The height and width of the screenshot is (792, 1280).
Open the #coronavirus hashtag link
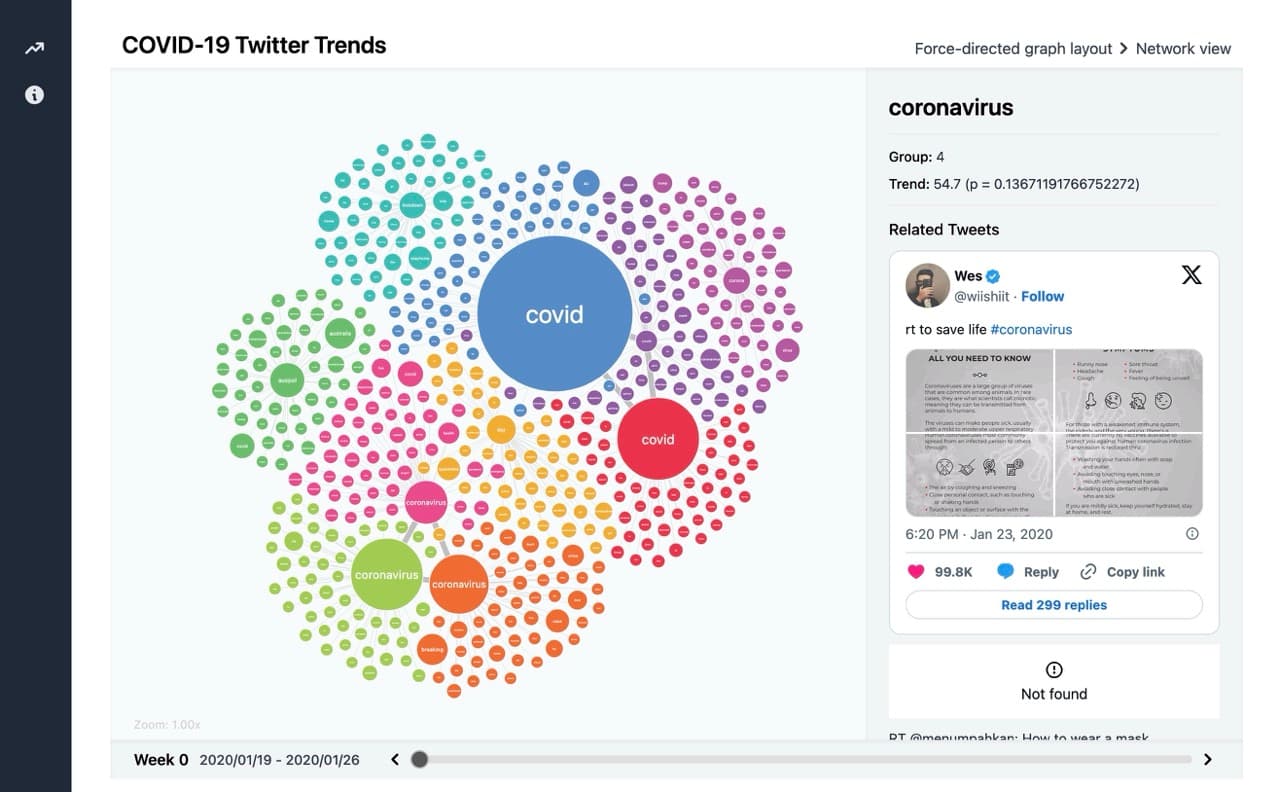click(x=1030, y=329)
